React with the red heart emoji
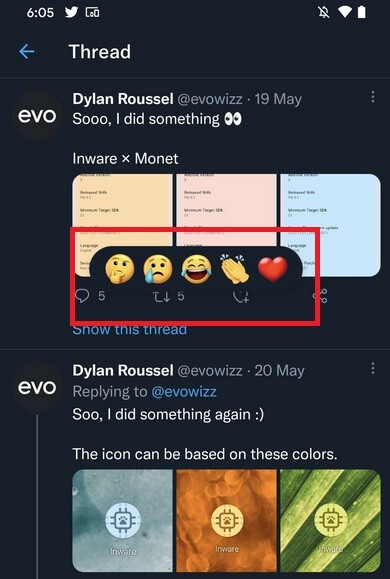The image size is (390, 579). pos(273,270)
